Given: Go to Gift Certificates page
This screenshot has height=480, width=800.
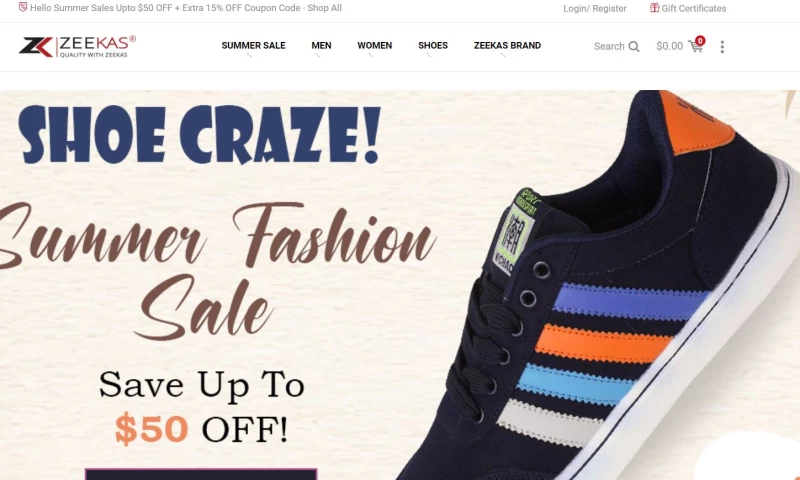Looking at the screenshot, I should (x=693, y=8).
